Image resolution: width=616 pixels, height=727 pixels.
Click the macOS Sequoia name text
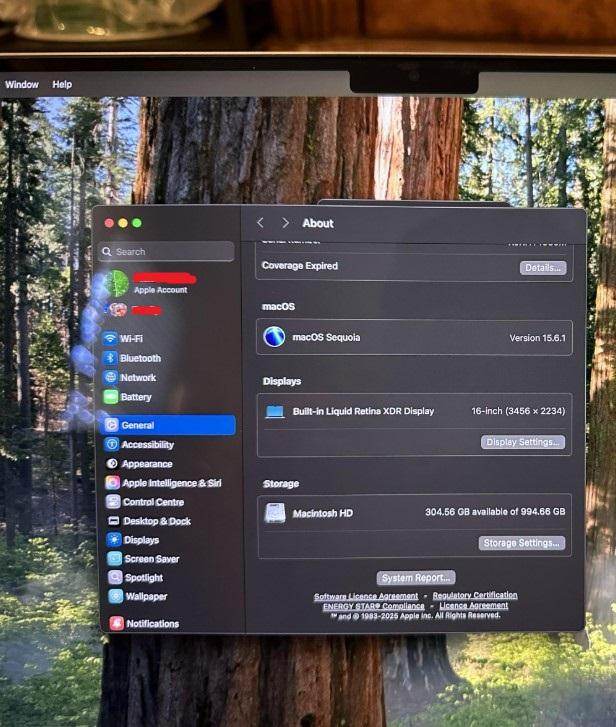tap(326, 338)
